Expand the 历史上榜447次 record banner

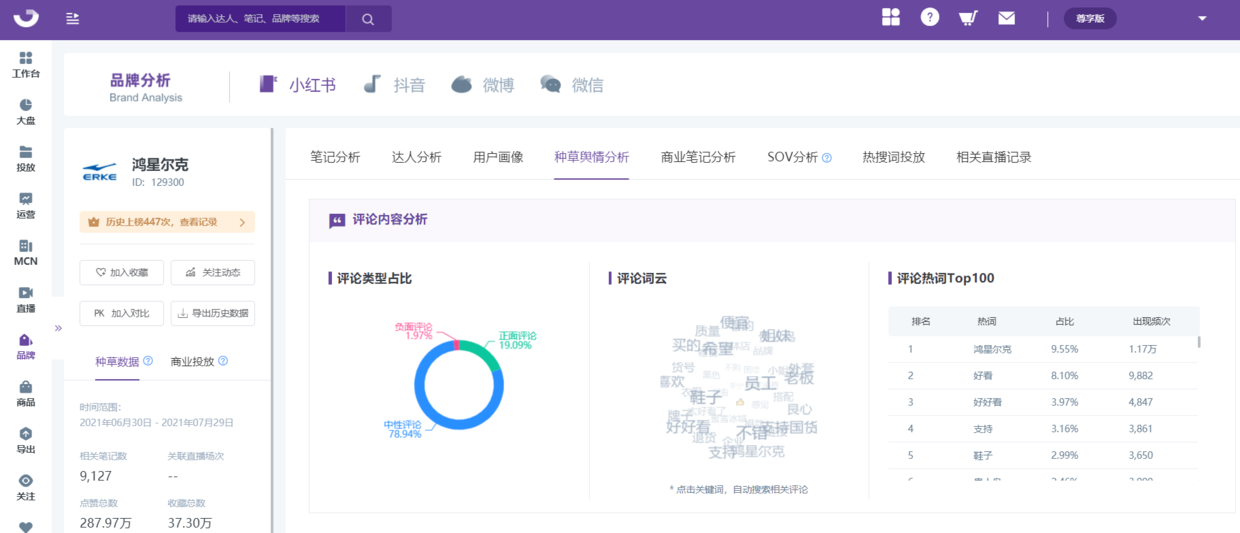click(x=167, y=222)
